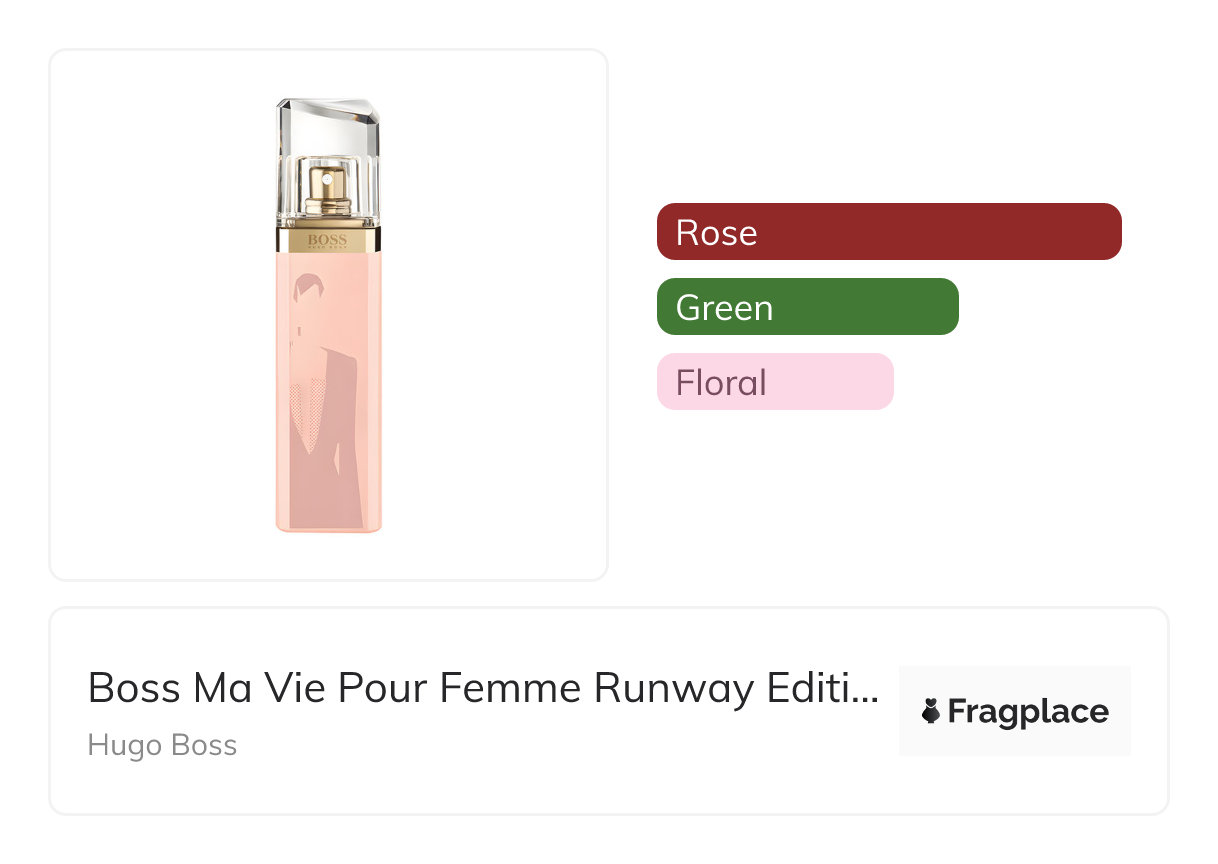
Task: Click the BOSS logo on the gold band
Action: tap(327, 240)
